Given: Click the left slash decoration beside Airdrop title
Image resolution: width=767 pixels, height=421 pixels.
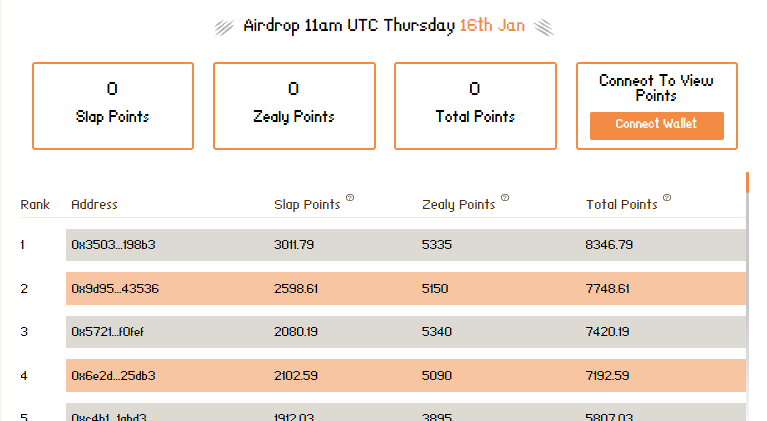Looking at the screenshot, I should coord(224,27).
